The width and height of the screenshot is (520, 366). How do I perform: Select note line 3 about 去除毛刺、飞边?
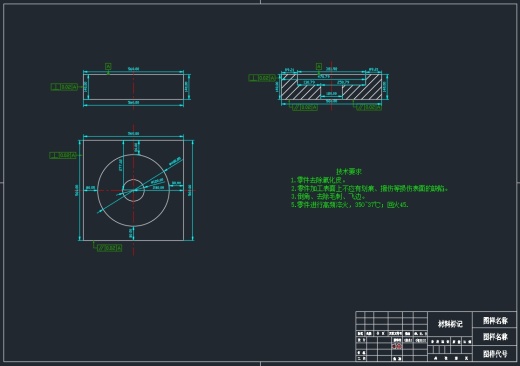[x=328, y=196]
